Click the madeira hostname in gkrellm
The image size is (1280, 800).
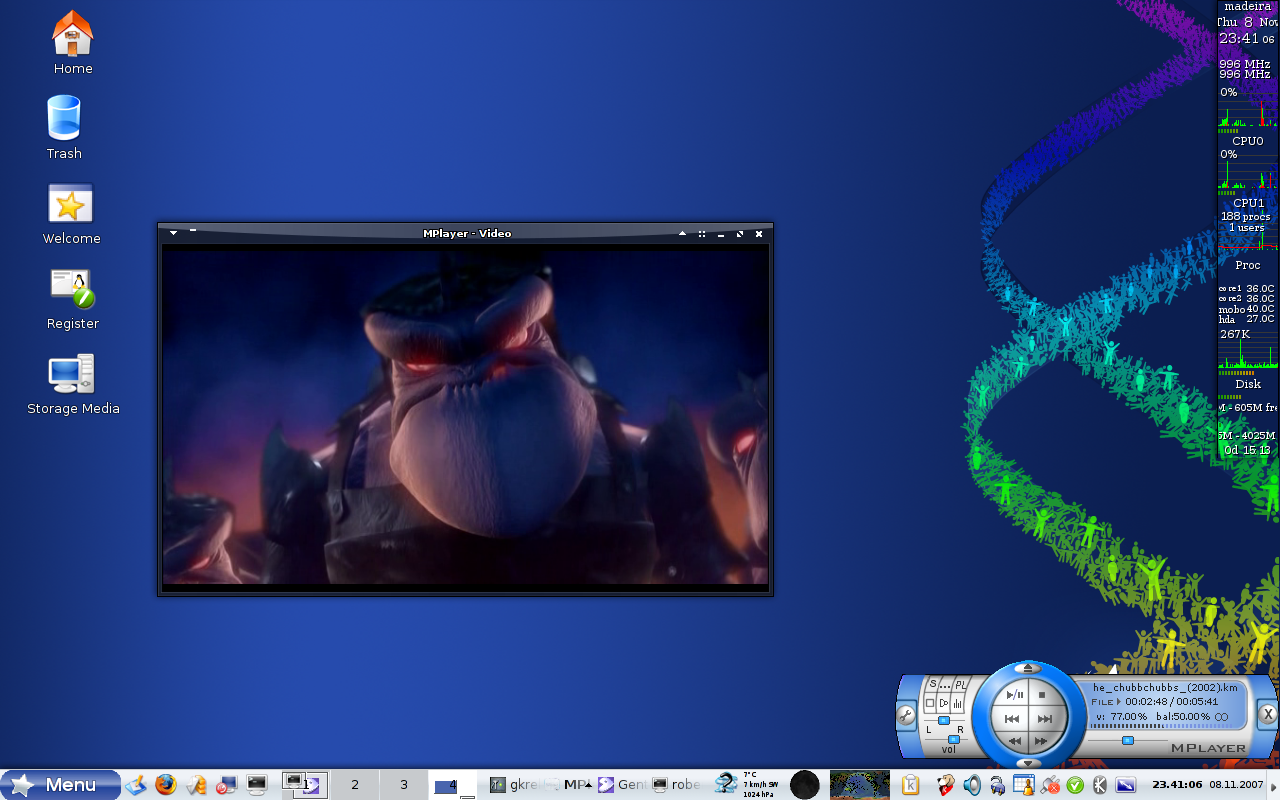[x=1247, y=6]
